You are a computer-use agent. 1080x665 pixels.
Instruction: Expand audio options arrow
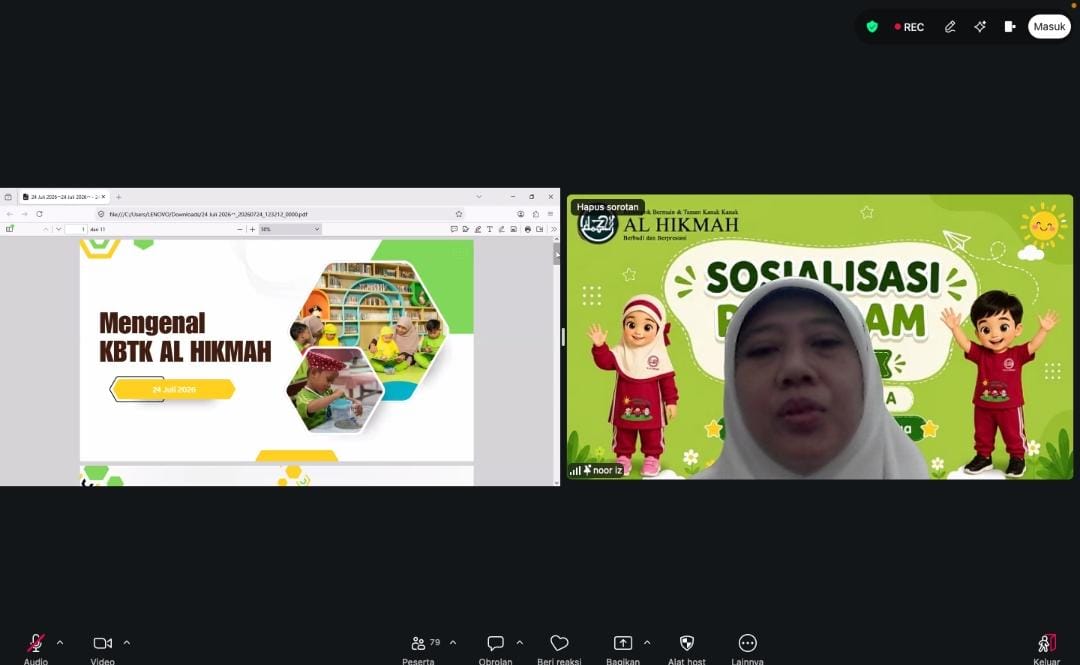tap(60, 643)
